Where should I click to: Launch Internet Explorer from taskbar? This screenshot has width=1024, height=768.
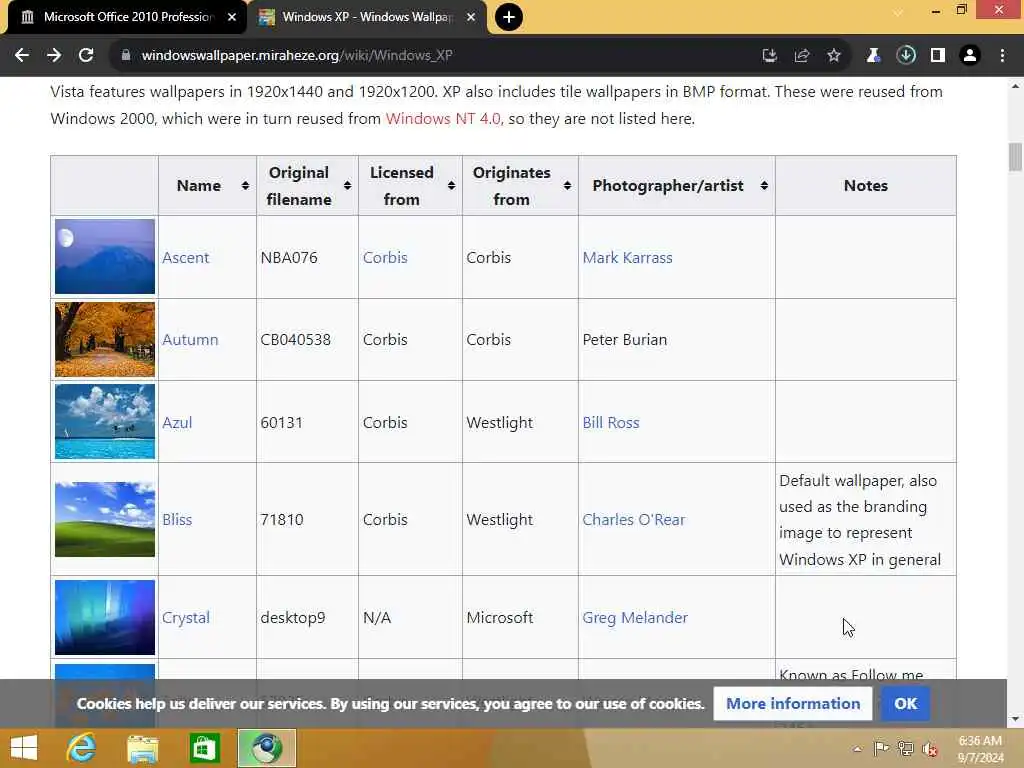point(82,748)
